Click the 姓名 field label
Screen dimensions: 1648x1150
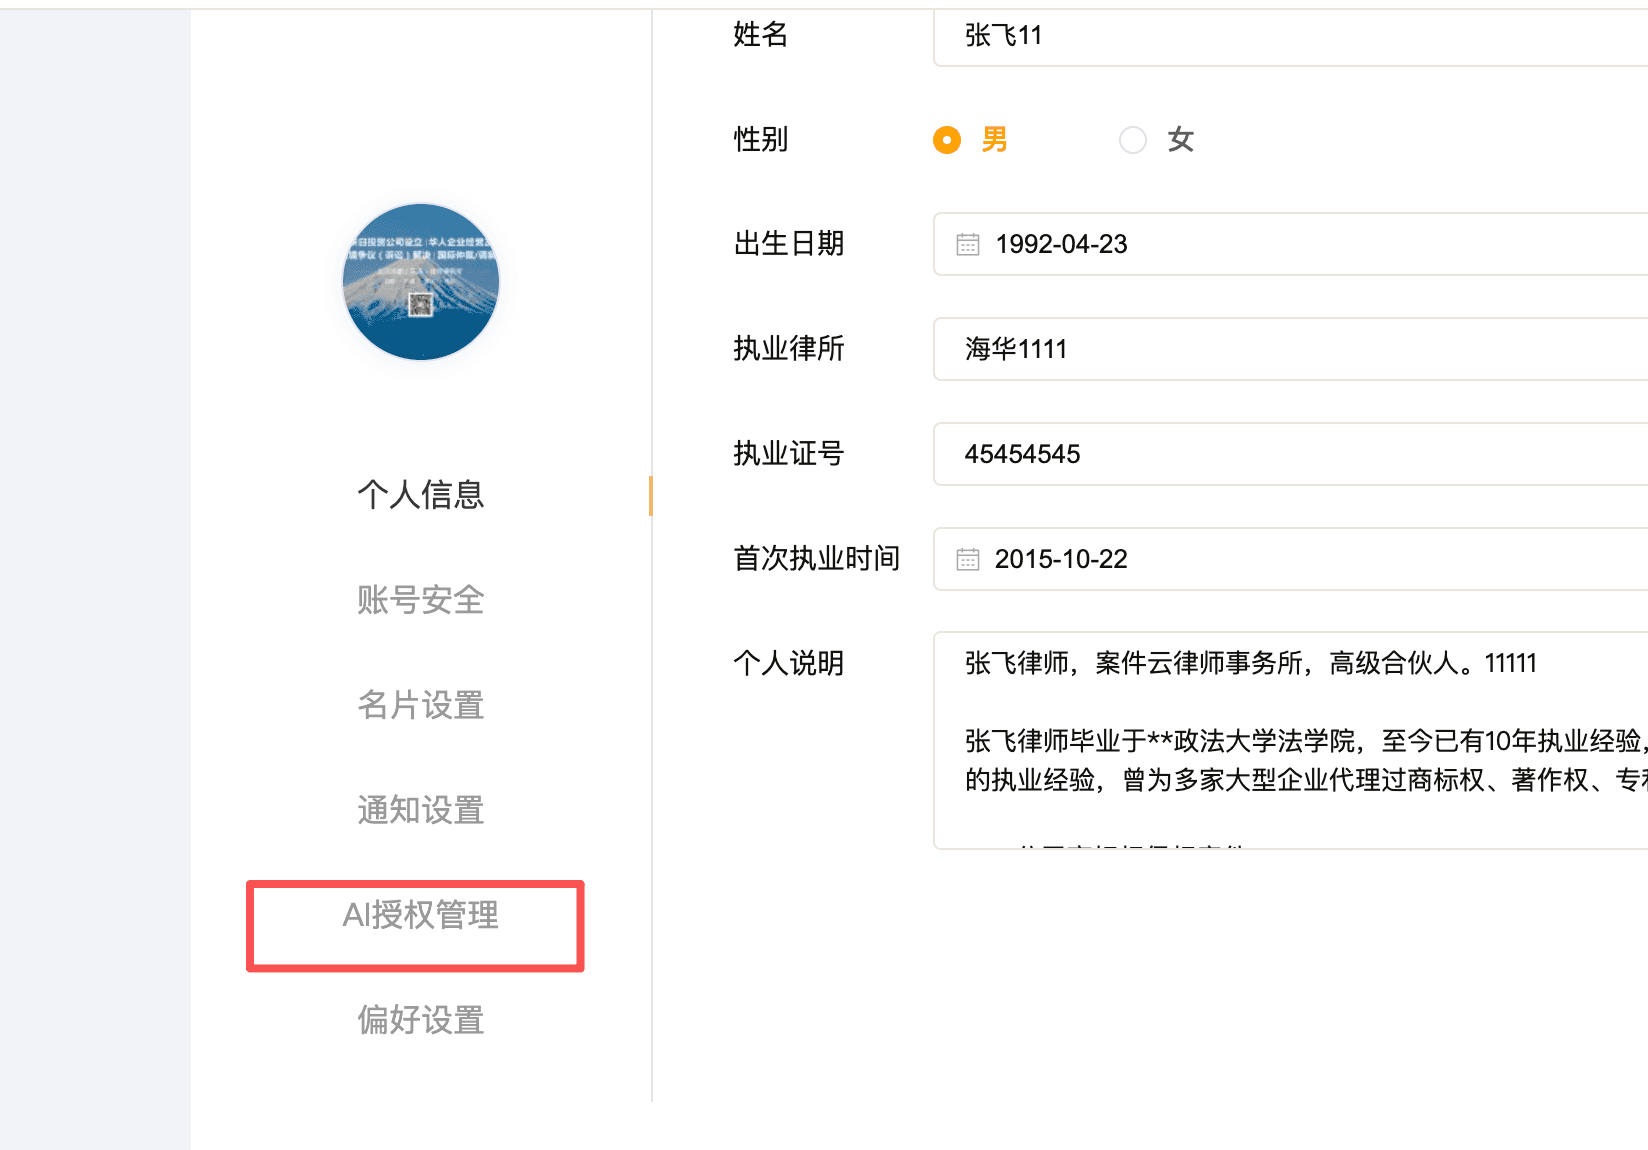coord(761,34)
